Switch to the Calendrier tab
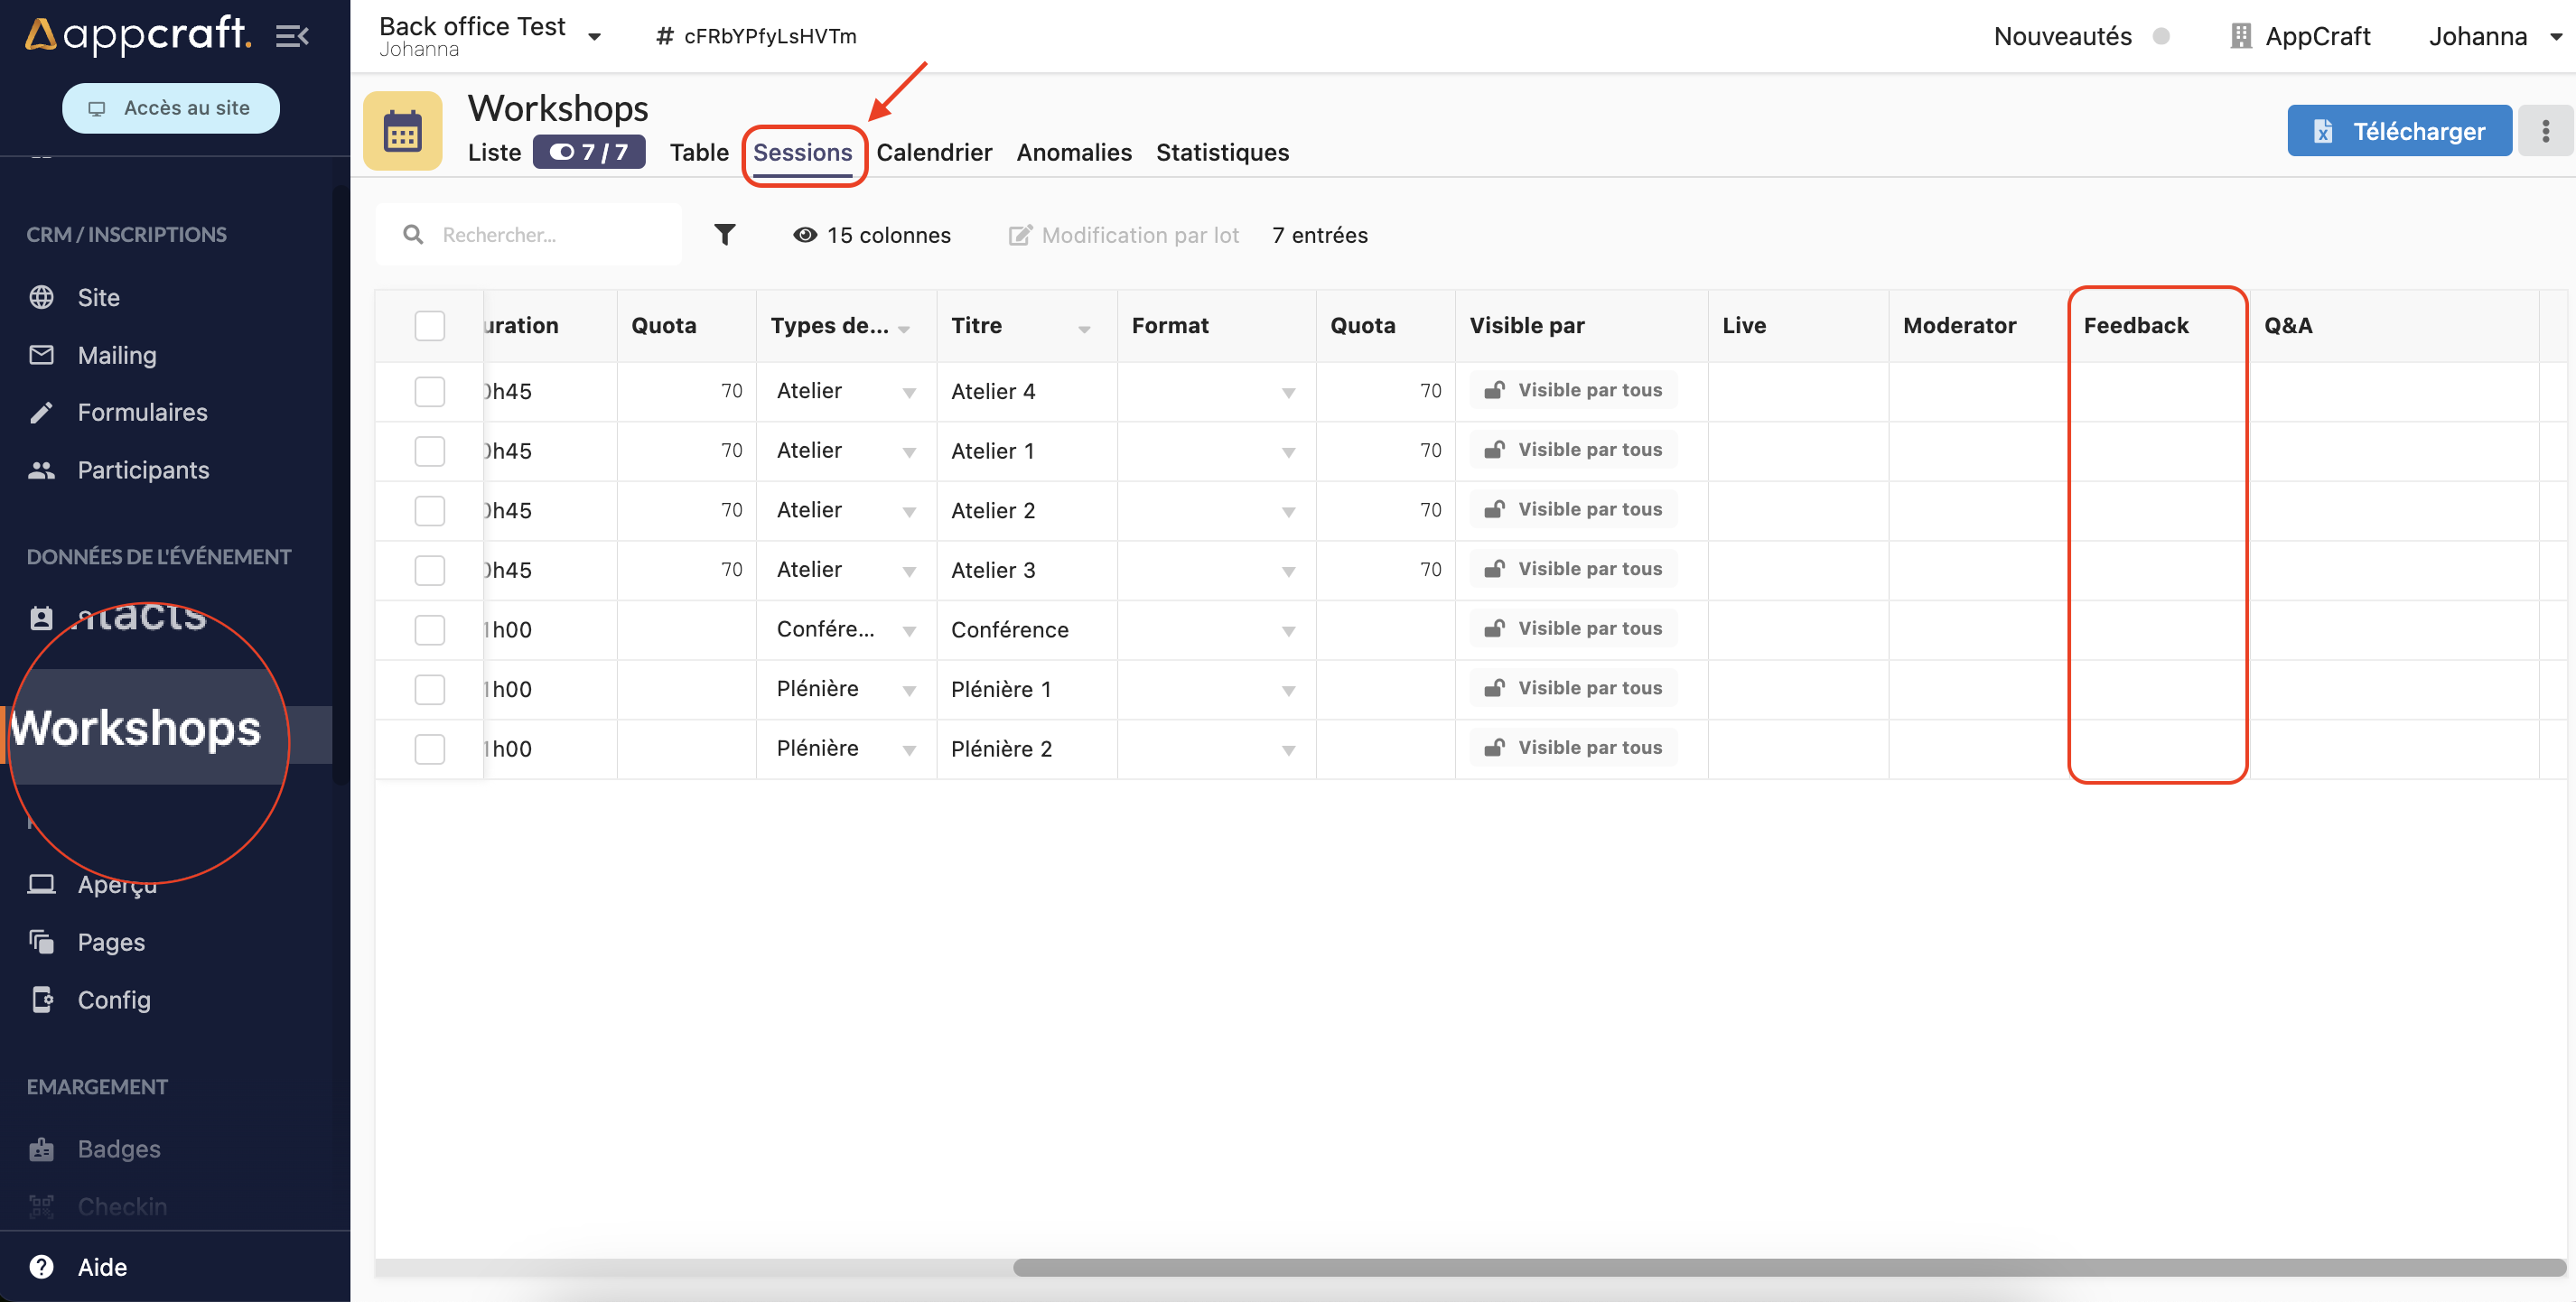 933,151
